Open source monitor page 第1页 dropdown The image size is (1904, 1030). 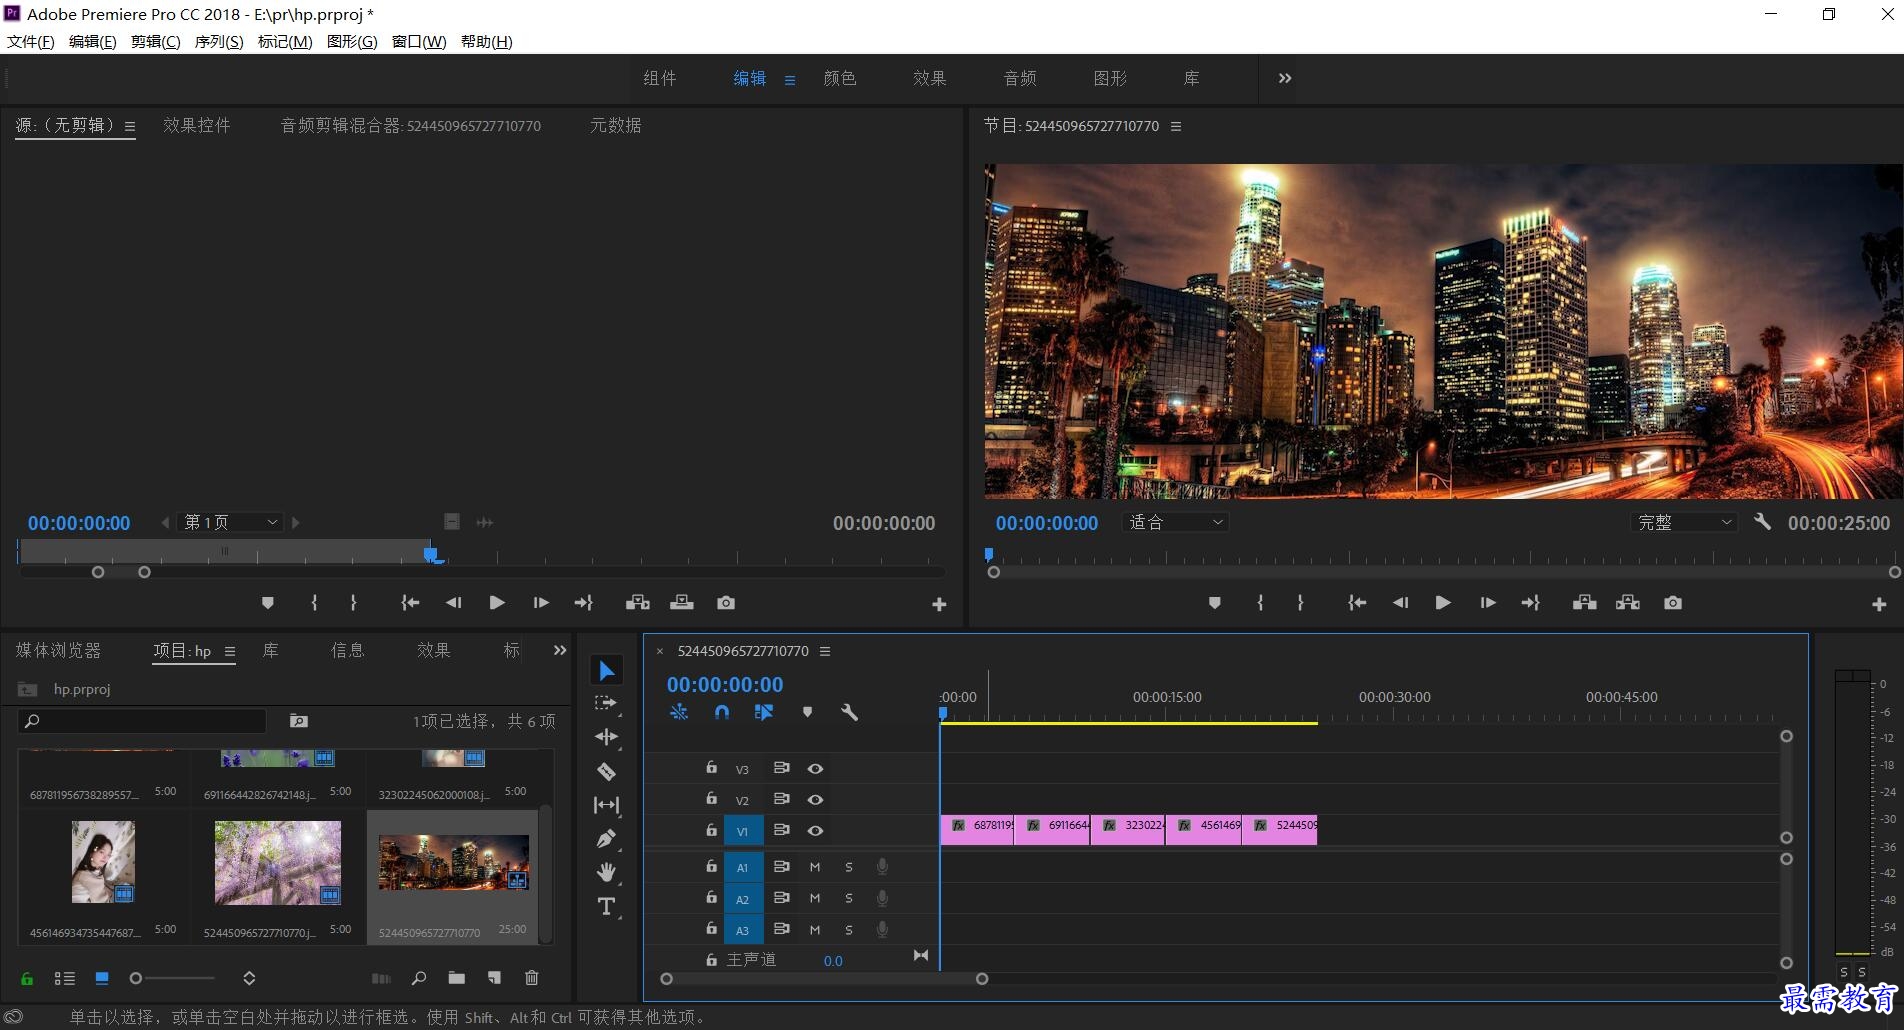point(231,522)
